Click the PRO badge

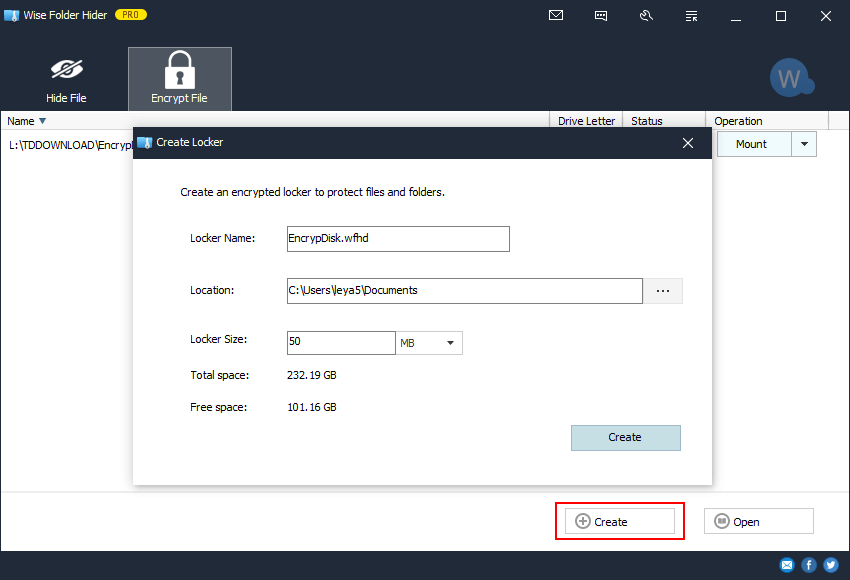[131, 15]
